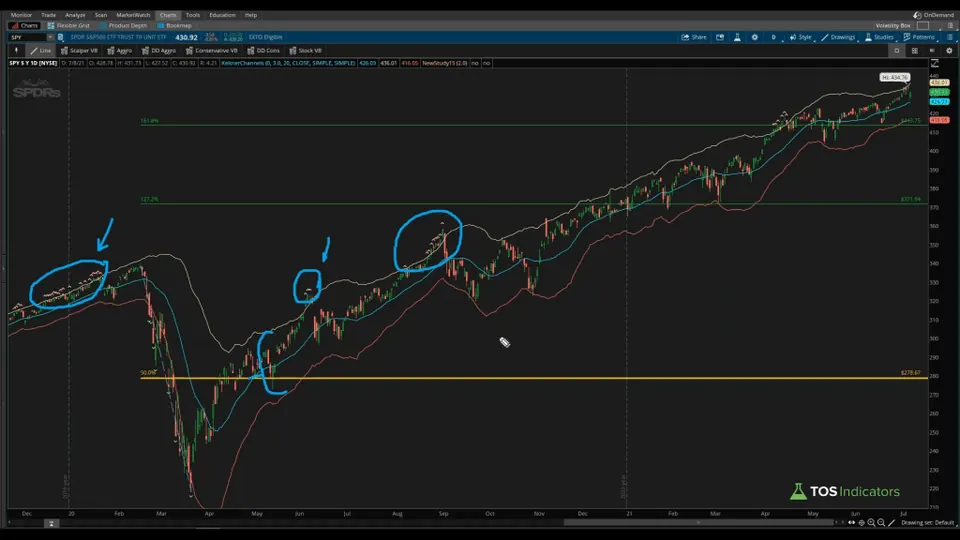
Task: Open the Help tab
Action: point(251,15)
